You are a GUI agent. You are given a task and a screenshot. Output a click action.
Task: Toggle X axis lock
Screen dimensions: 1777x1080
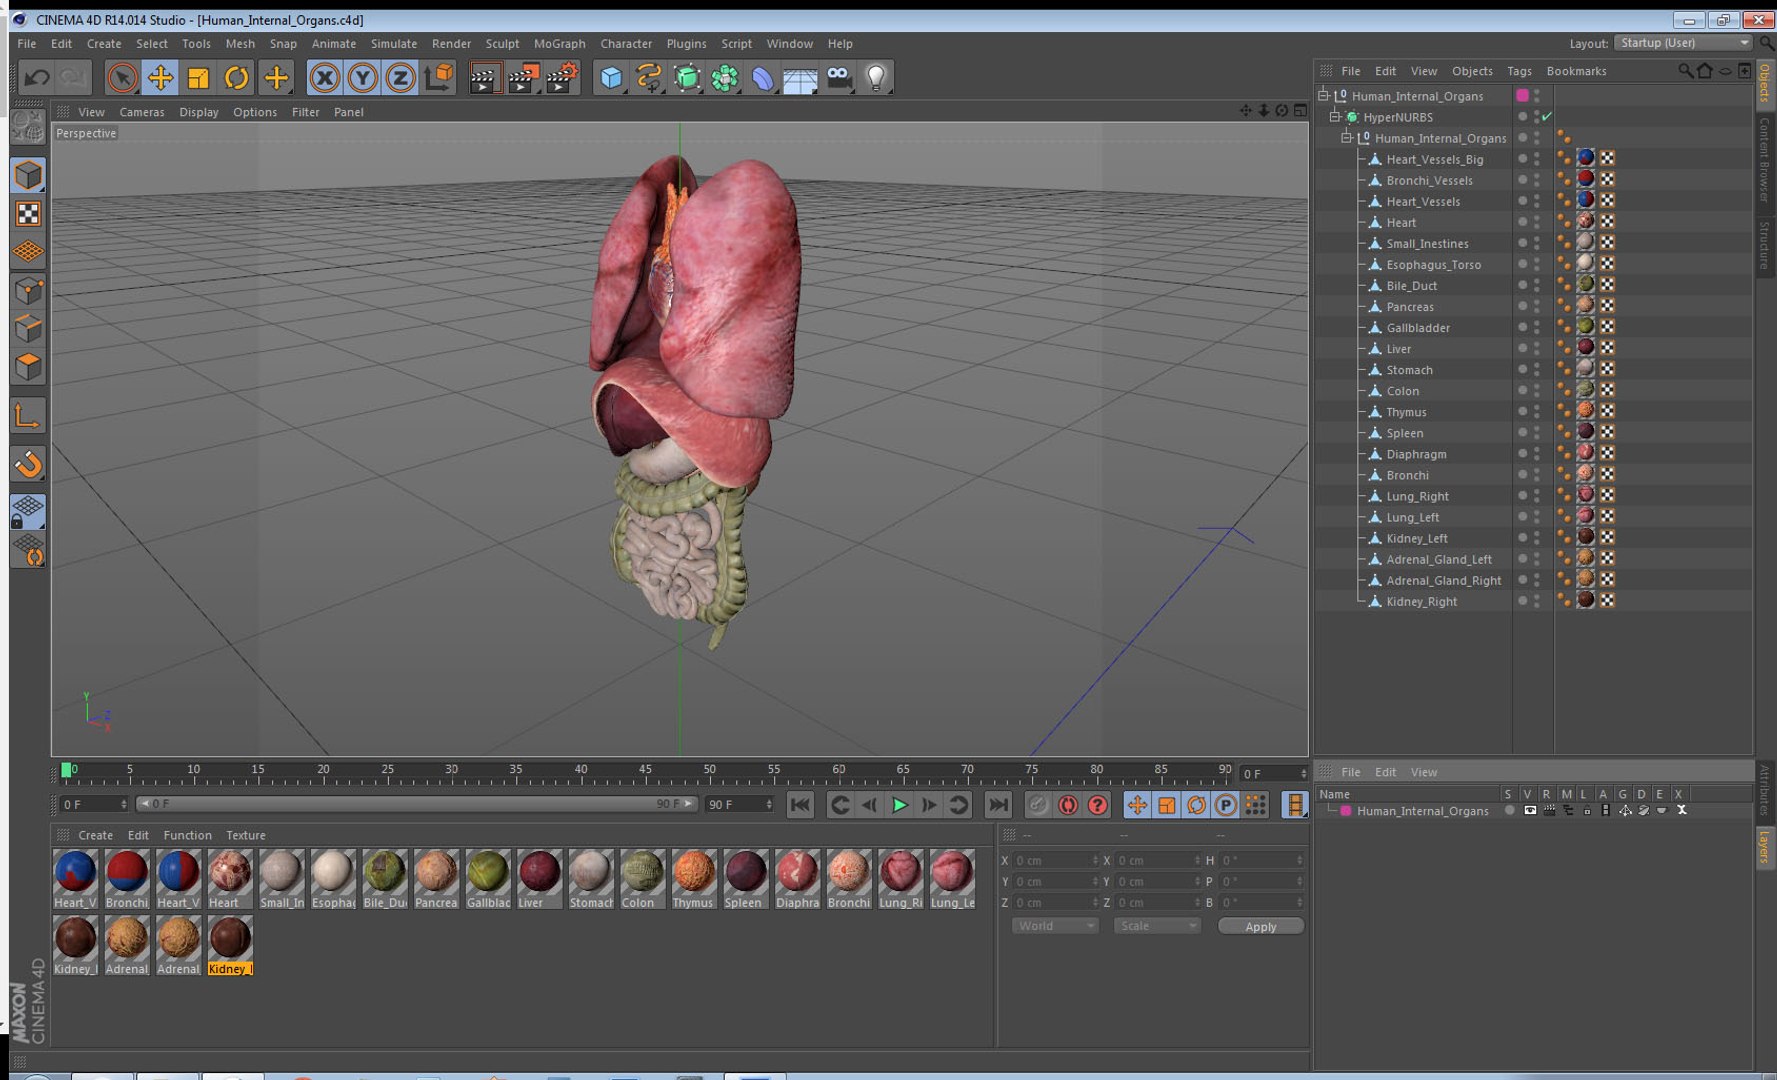point(324,78)
